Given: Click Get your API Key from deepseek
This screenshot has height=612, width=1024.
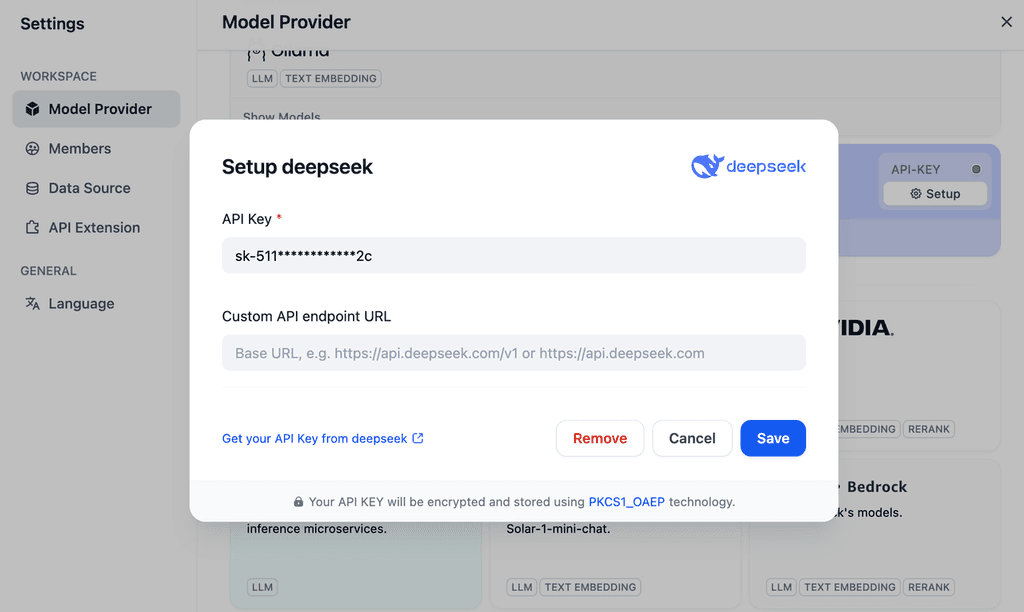Looking at the screenshot, I should pos(315,437).
